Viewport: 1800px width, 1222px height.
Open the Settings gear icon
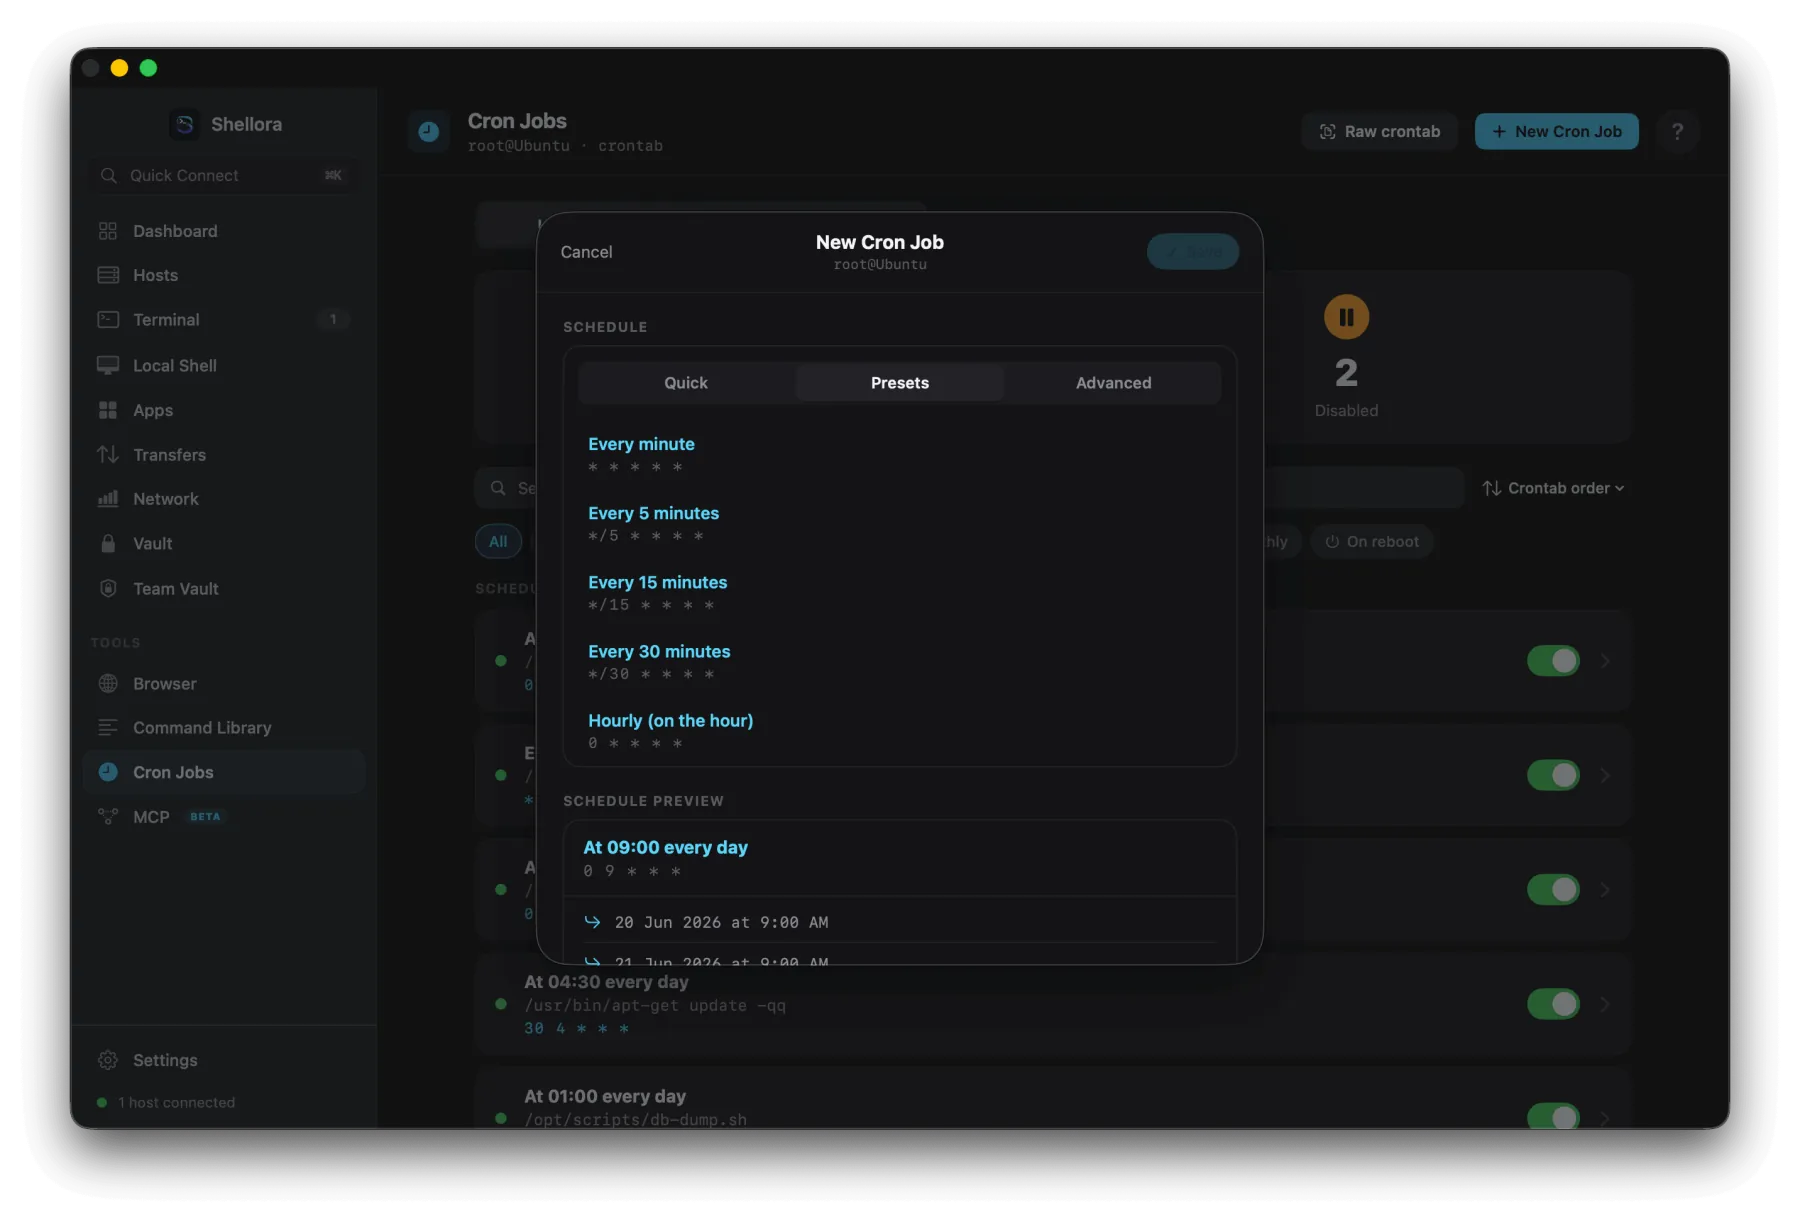pos(108,1060)
